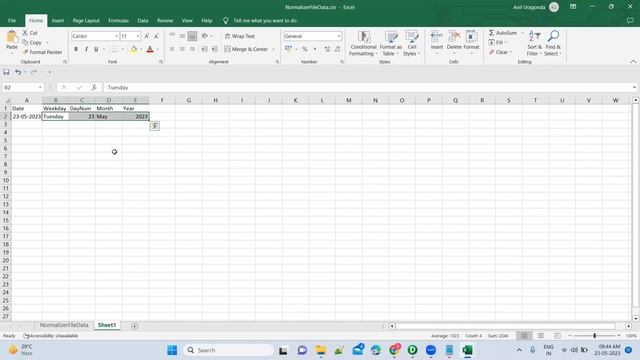This screenshot has width=640, height=360.
Task: Increase font size with the larger A icon
Action: point(147,36)
